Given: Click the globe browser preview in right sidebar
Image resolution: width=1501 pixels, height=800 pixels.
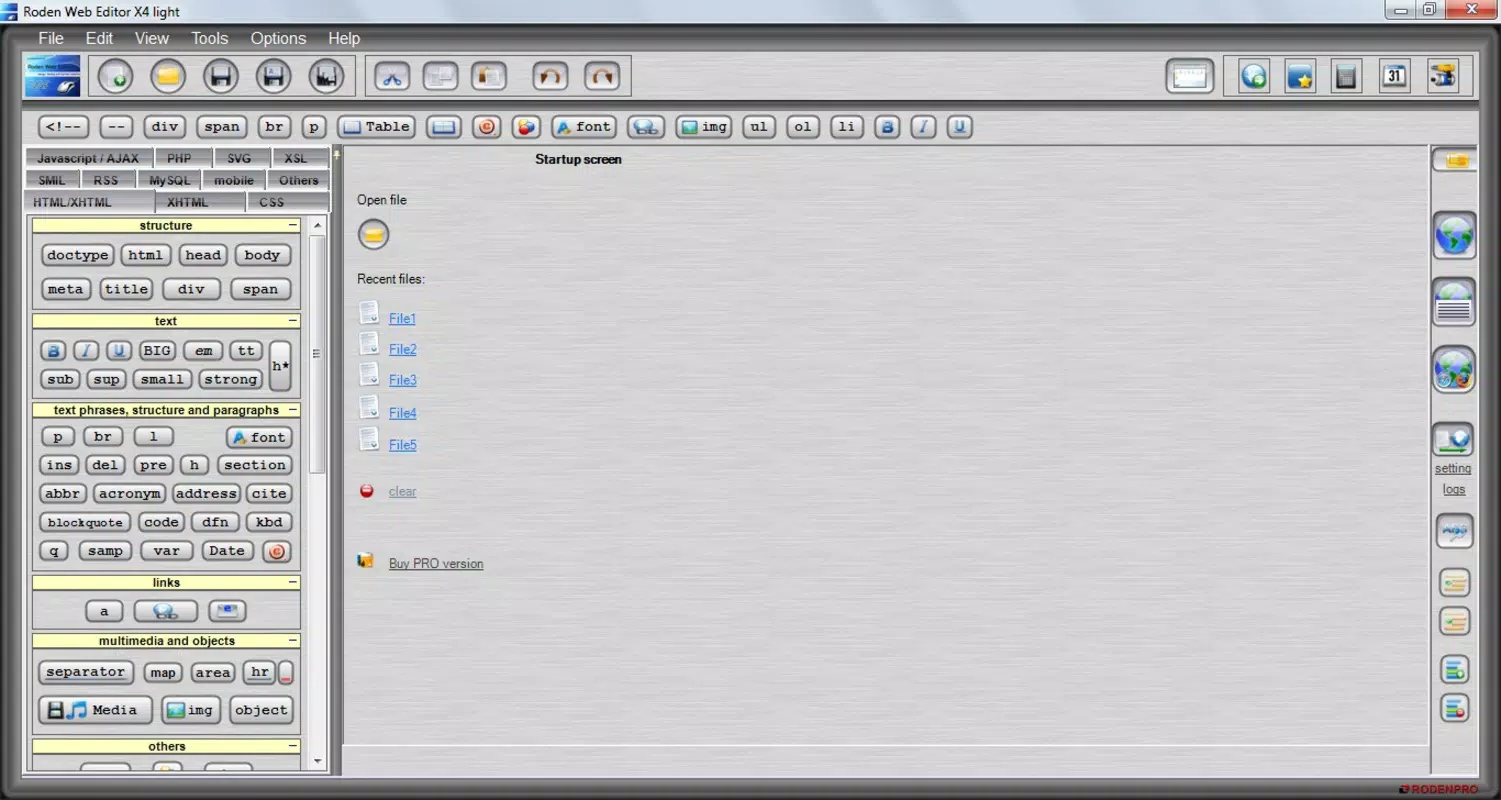Looking at the screenshot, I should pos(1454,236).
